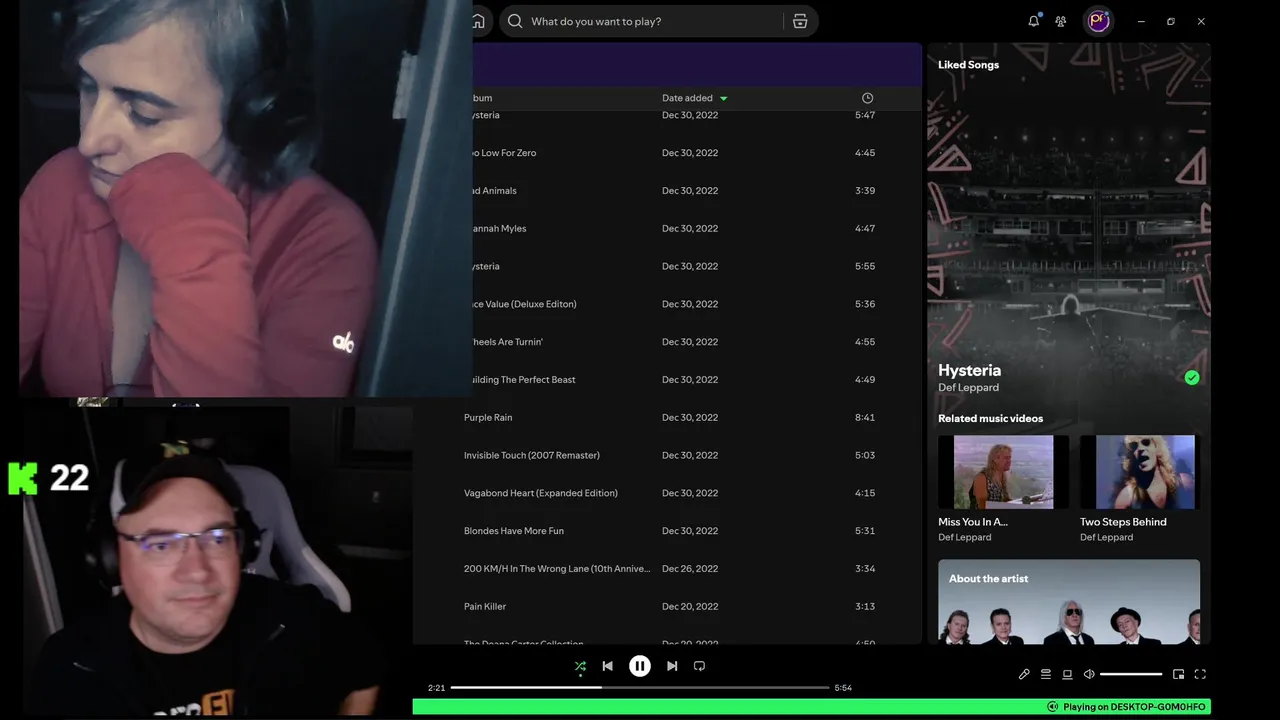Sort by the Date added column
1280x720 pixels.
[x=695, y=98]
